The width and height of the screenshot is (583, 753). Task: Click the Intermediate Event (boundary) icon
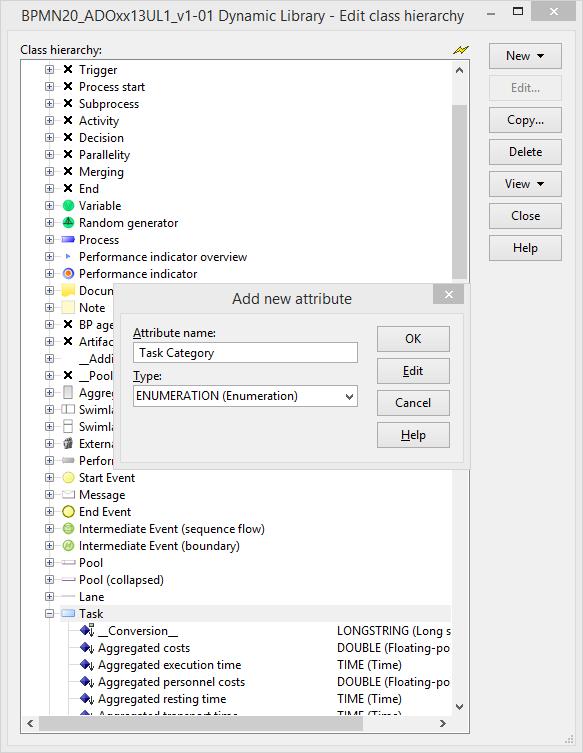coord(68,546)
